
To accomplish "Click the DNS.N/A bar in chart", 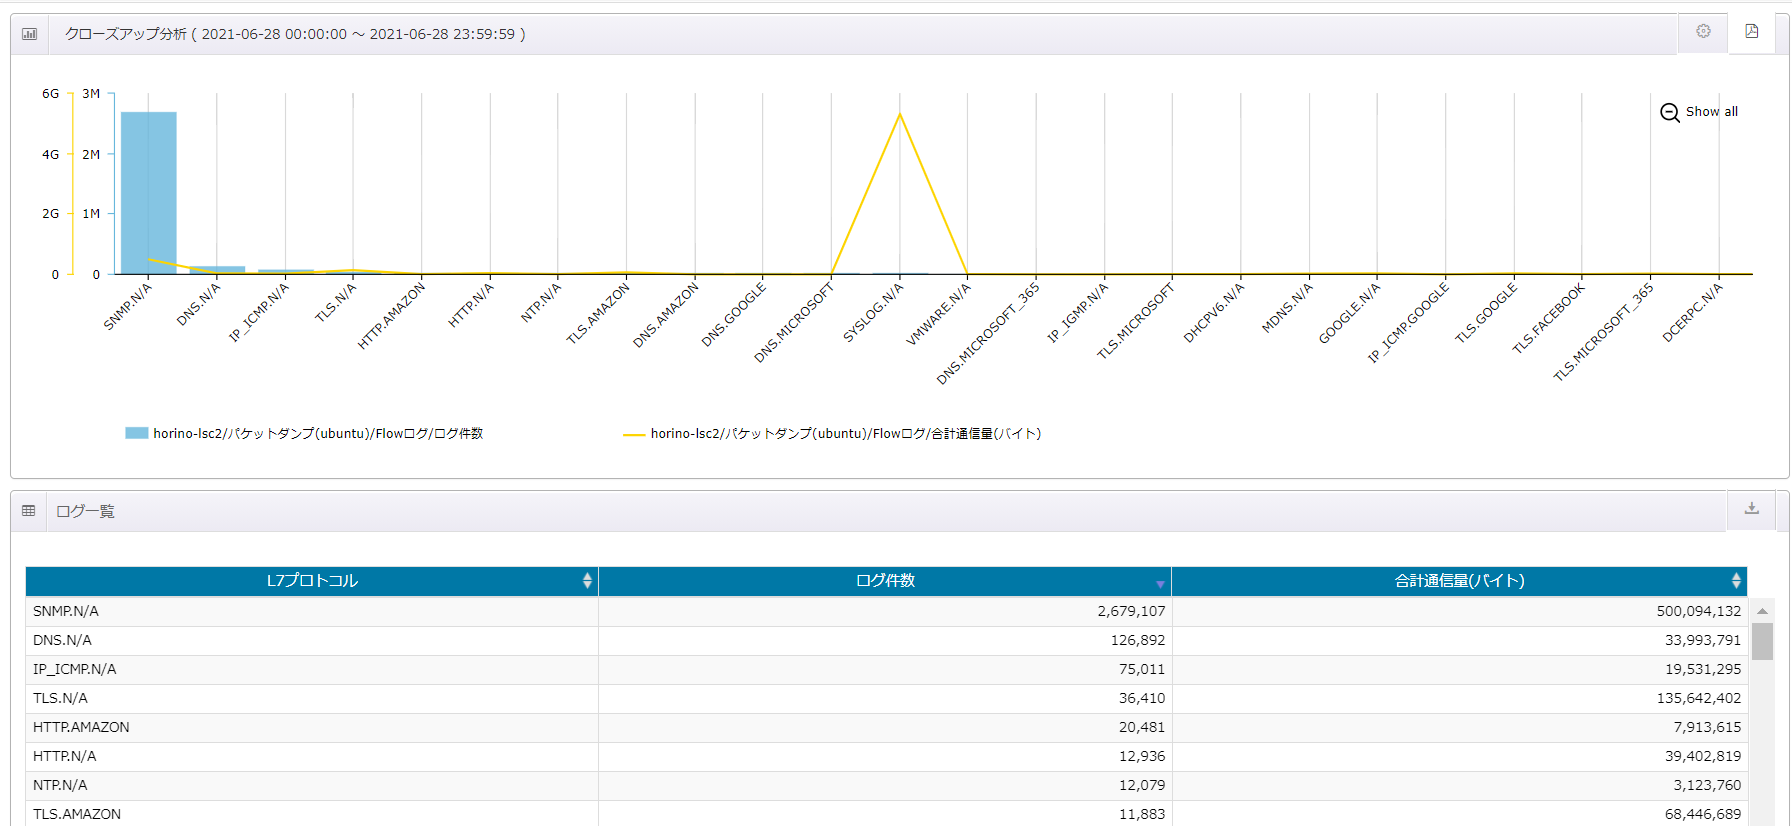I will (217, 270).
